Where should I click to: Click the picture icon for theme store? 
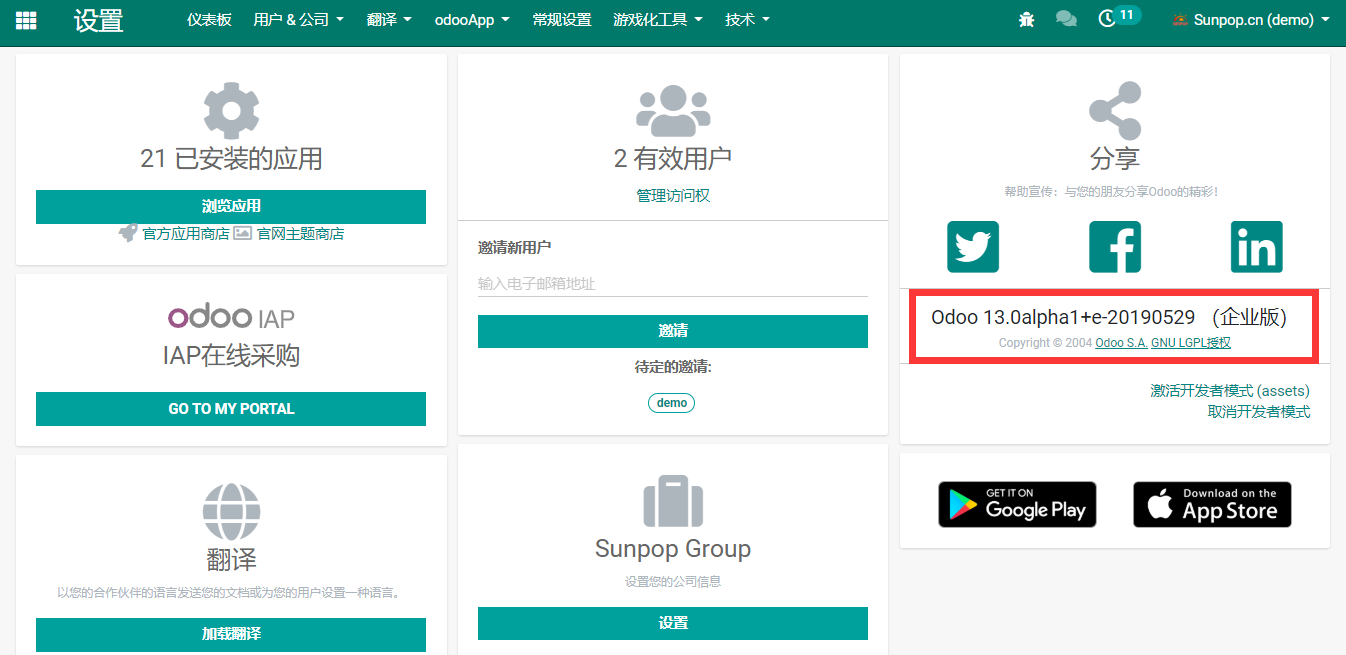pyautogui.click(x=243, y=233)
